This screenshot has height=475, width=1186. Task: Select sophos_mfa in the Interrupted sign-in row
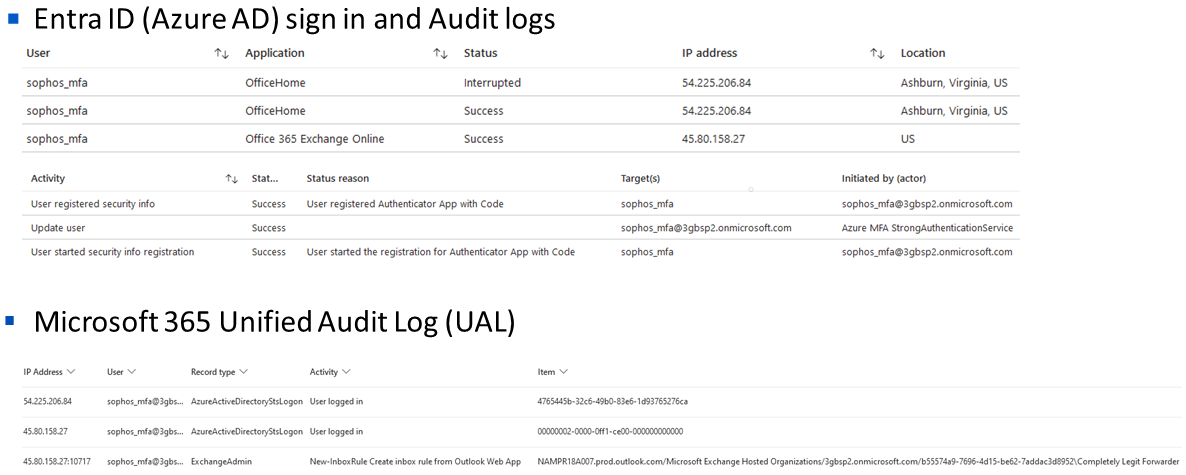(57, 82)
